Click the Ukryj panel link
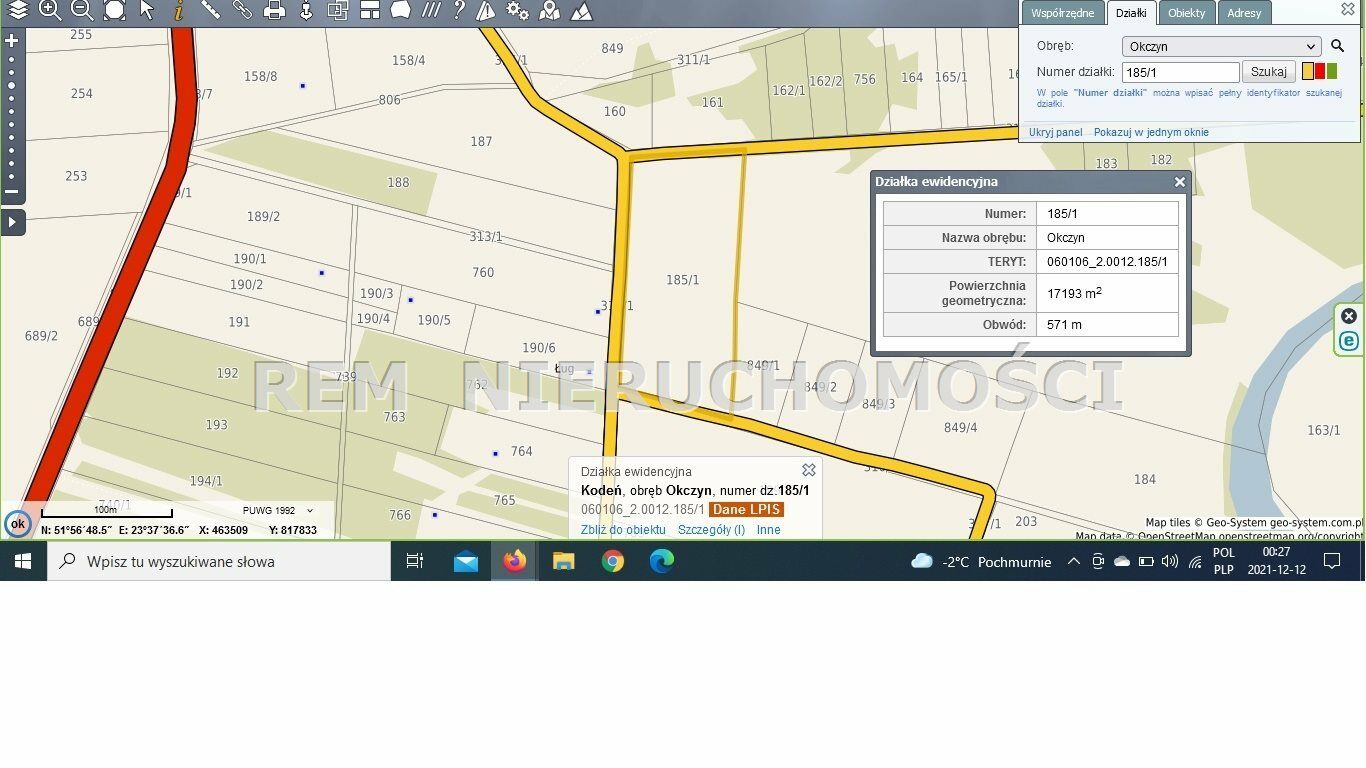The image size is (1366, 768). click(1055, 132)
